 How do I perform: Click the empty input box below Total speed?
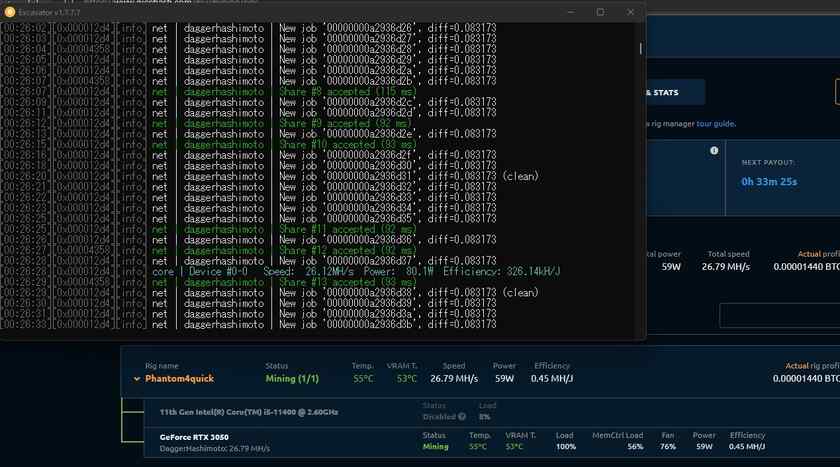[x=779, y=315]
